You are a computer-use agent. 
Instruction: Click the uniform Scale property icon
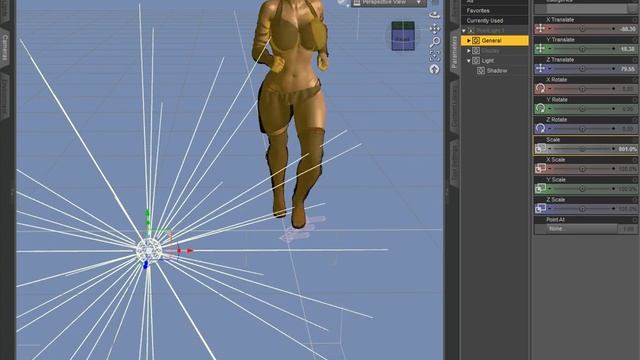540,148
